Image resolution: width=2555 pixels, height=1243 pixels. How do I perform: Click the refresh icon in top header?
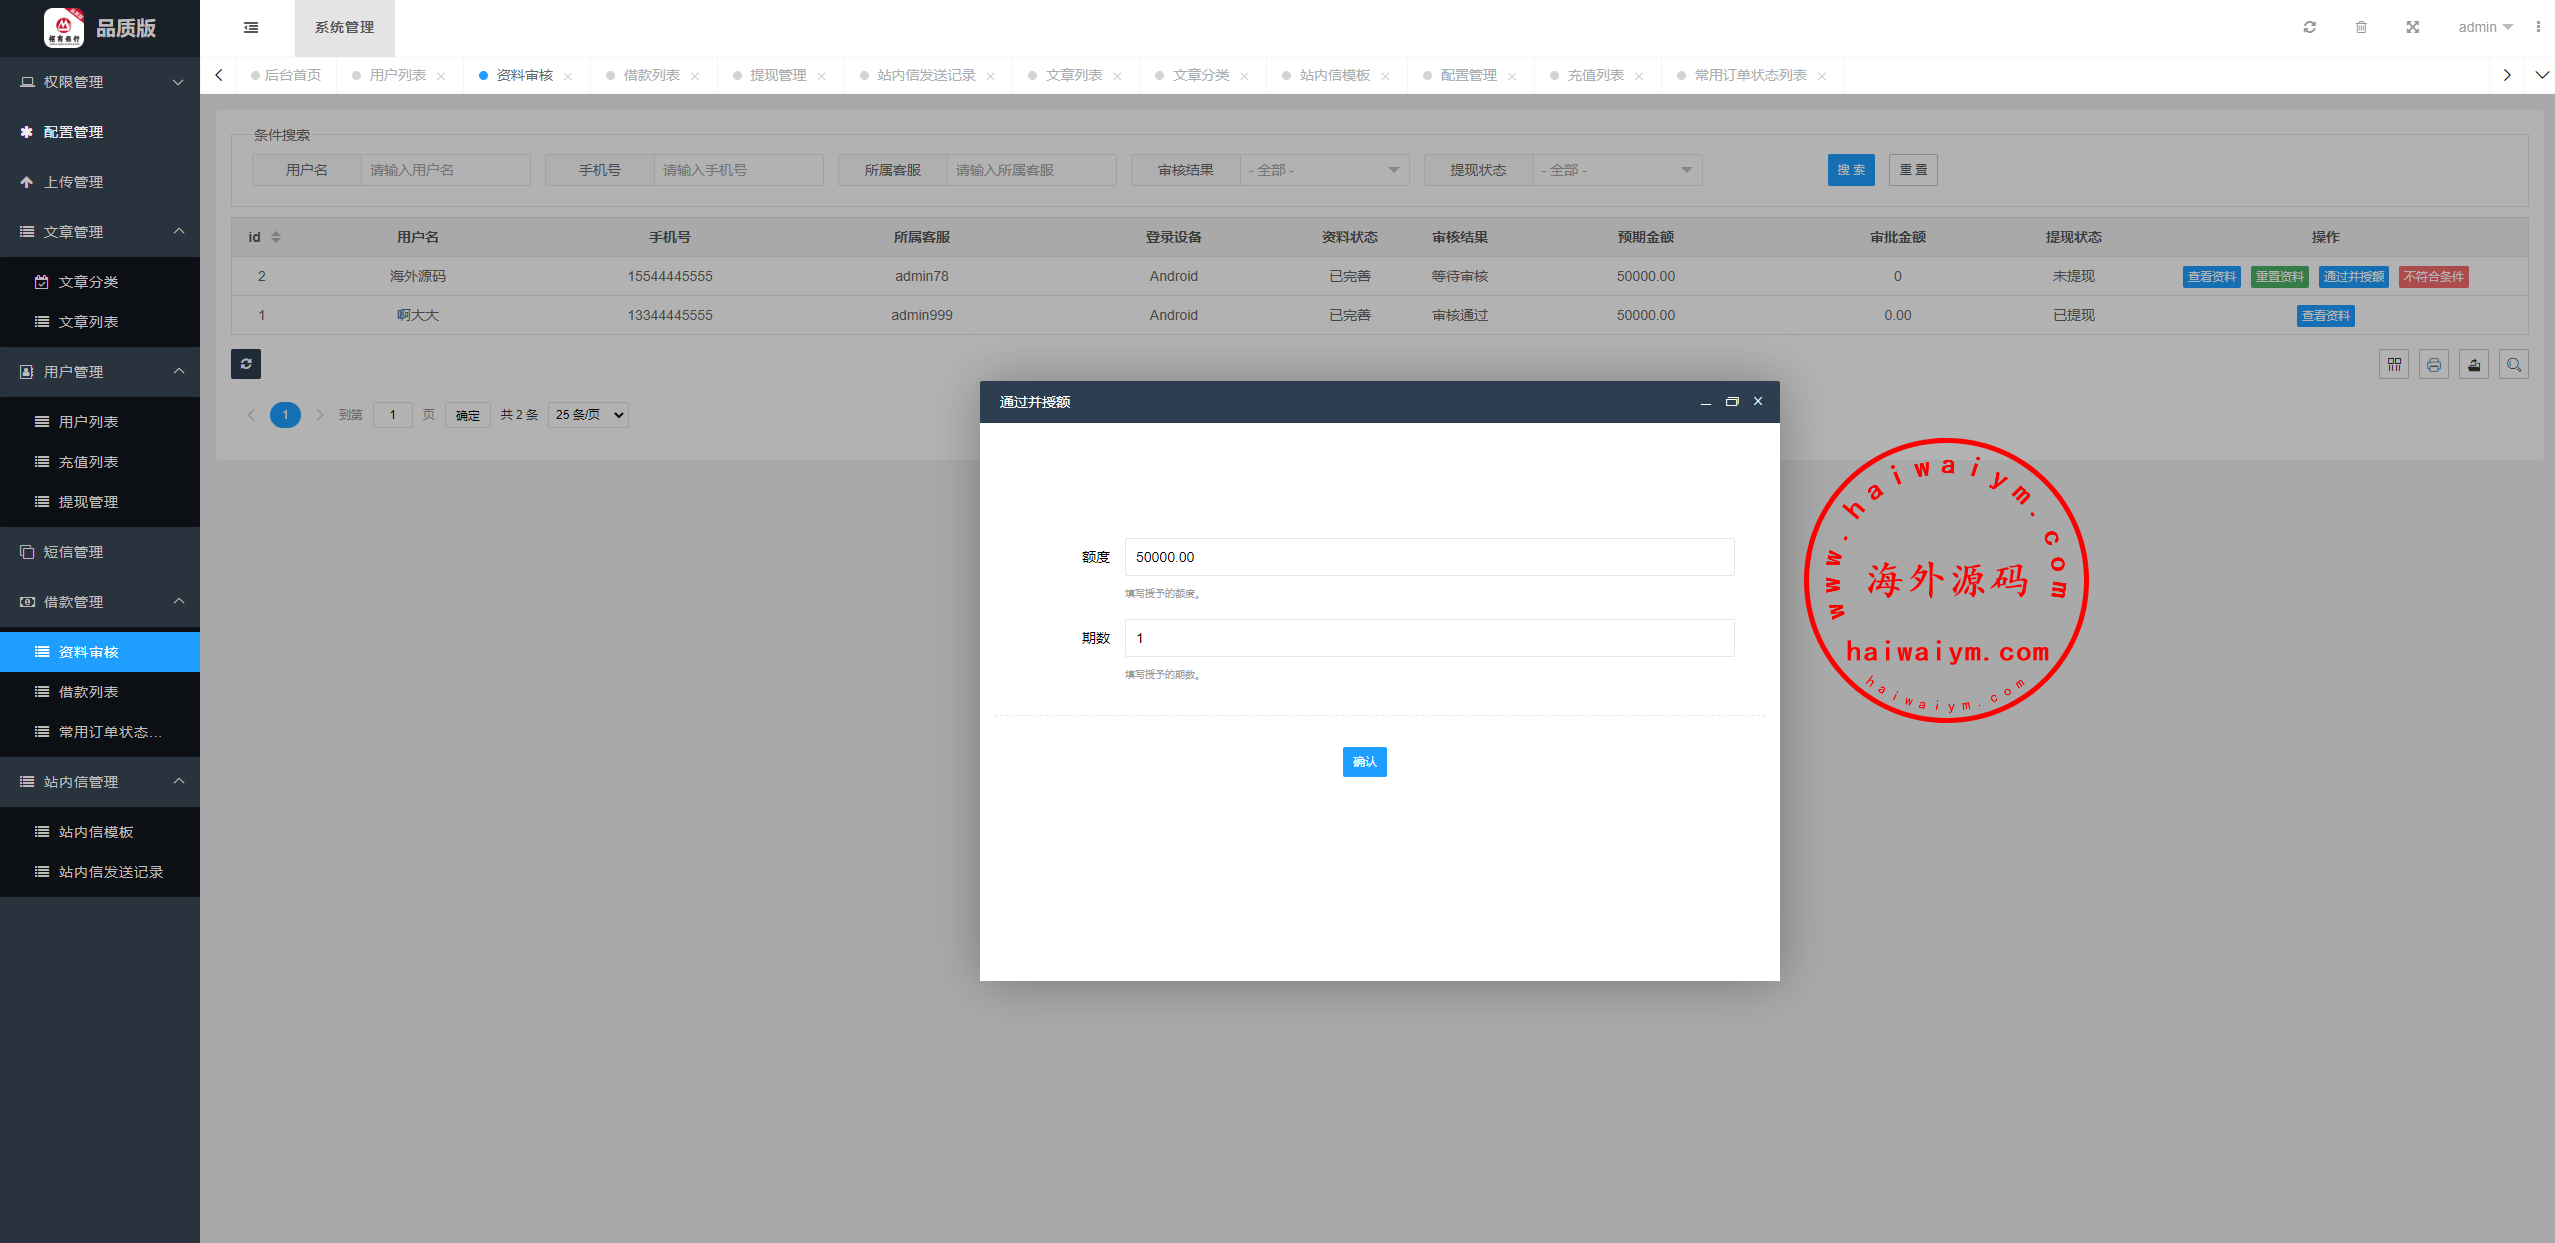[x=2309, y=27]
